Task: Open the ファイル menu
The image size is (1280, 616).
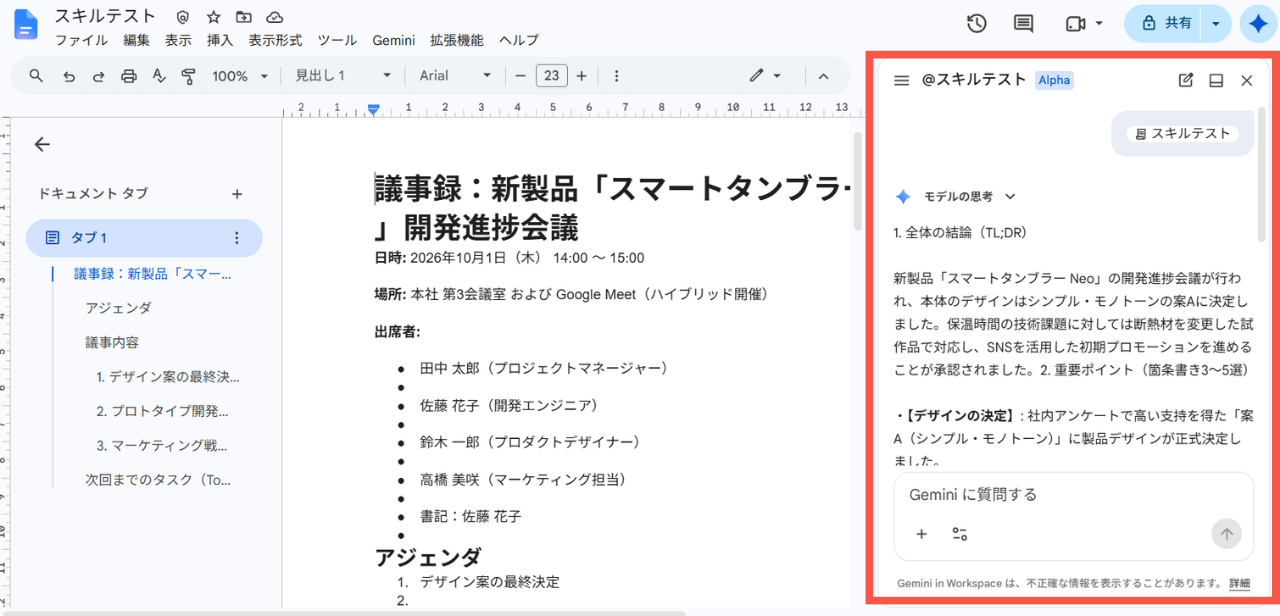Action: (x=82, y=40)
